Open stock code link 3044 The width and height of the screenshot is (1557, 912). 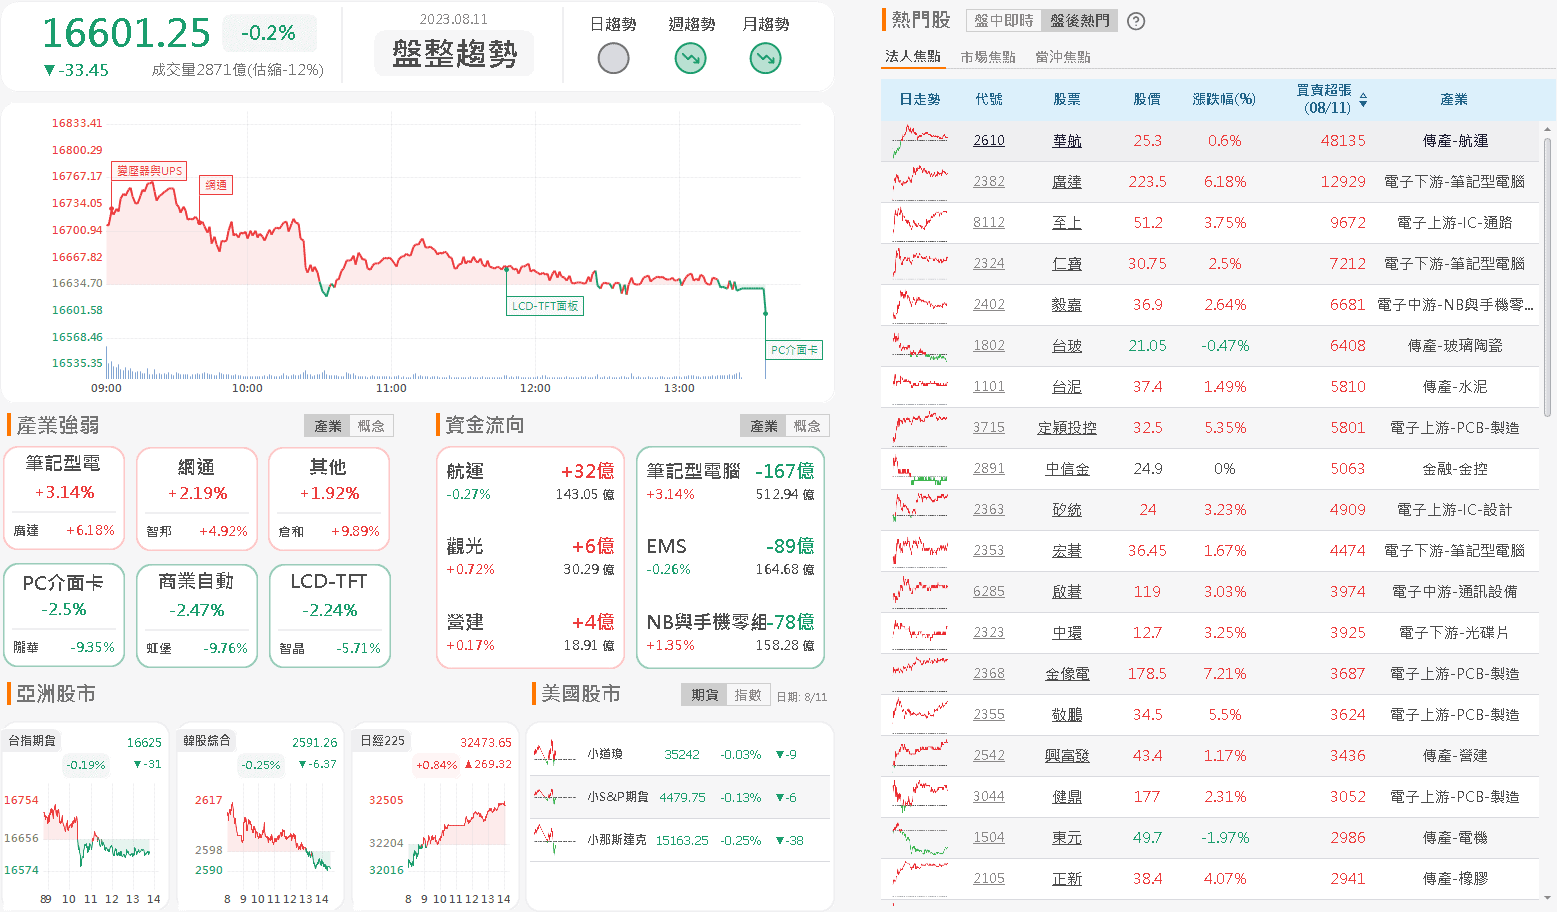[989, 796]
